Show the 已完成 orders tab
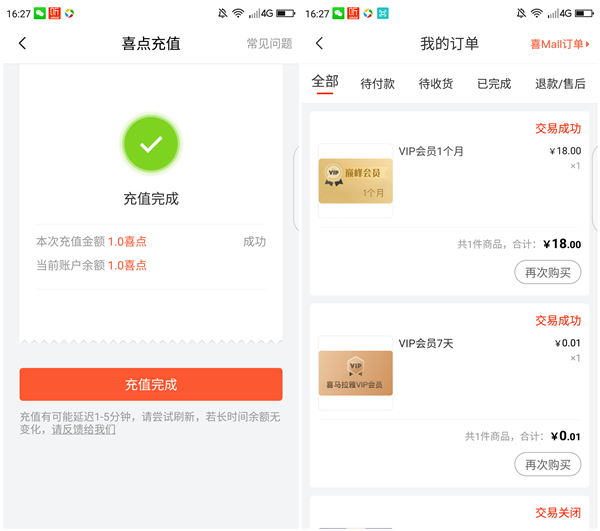The image size is (600, 531). click(x=494, y=84)
